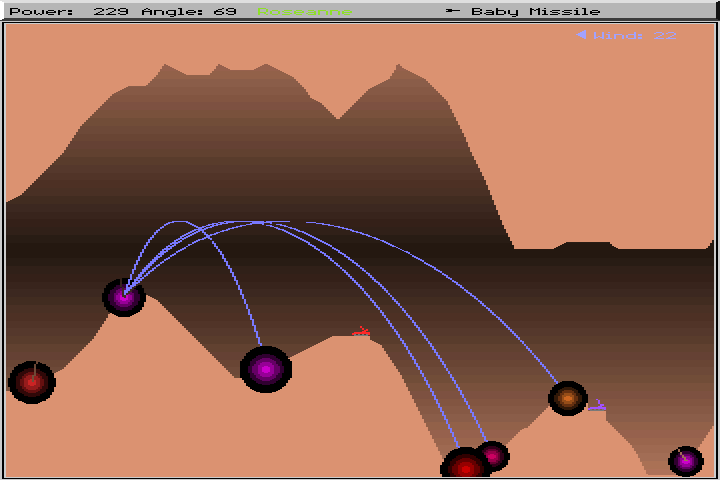720x480 pixels.
Task: Select the Baby Missile weapon label
Action: tap(535, 12)
